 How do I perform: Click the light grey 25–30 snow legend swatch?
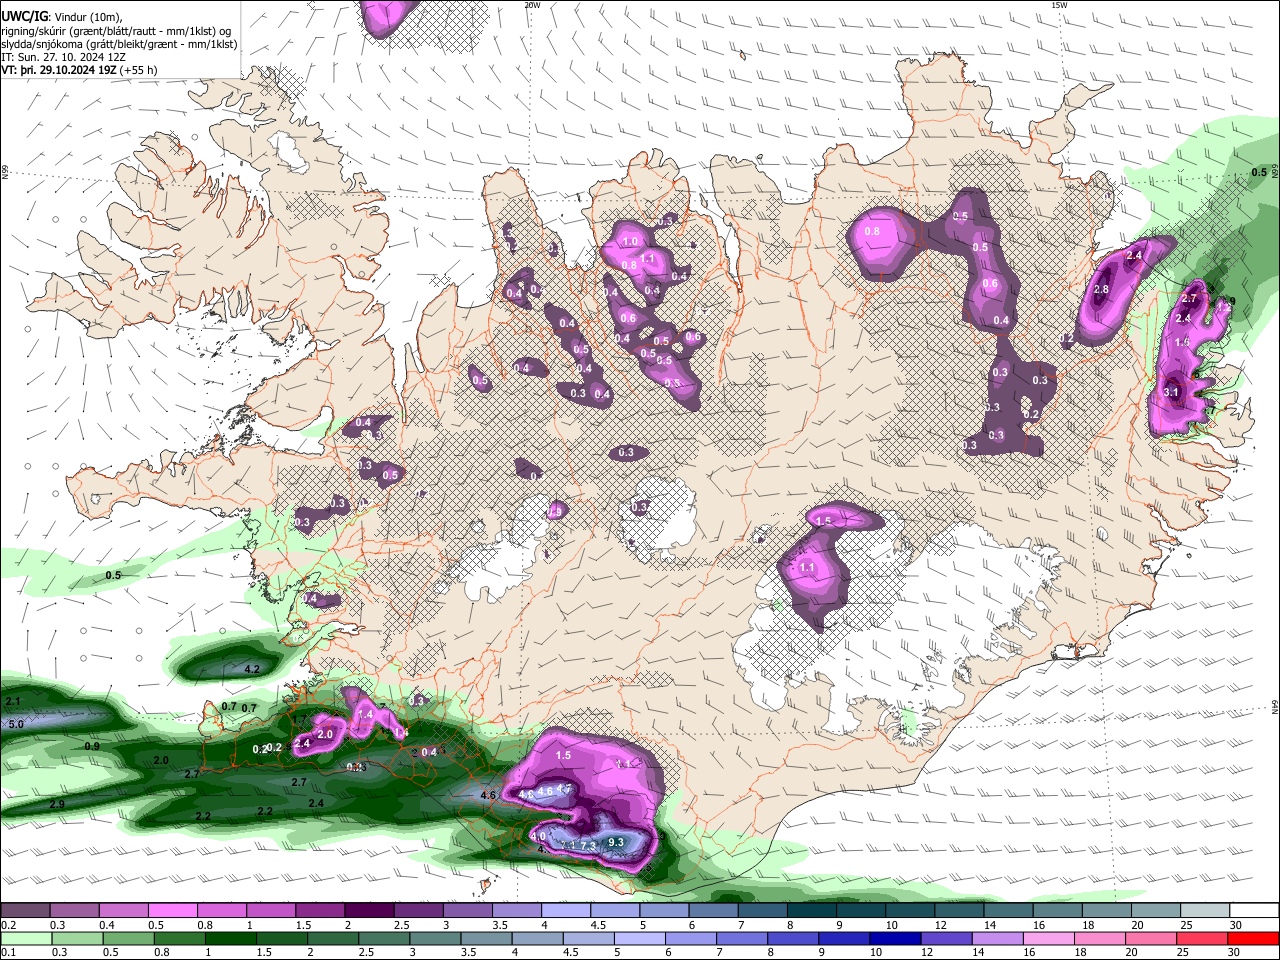click(x=1204, y=910)
